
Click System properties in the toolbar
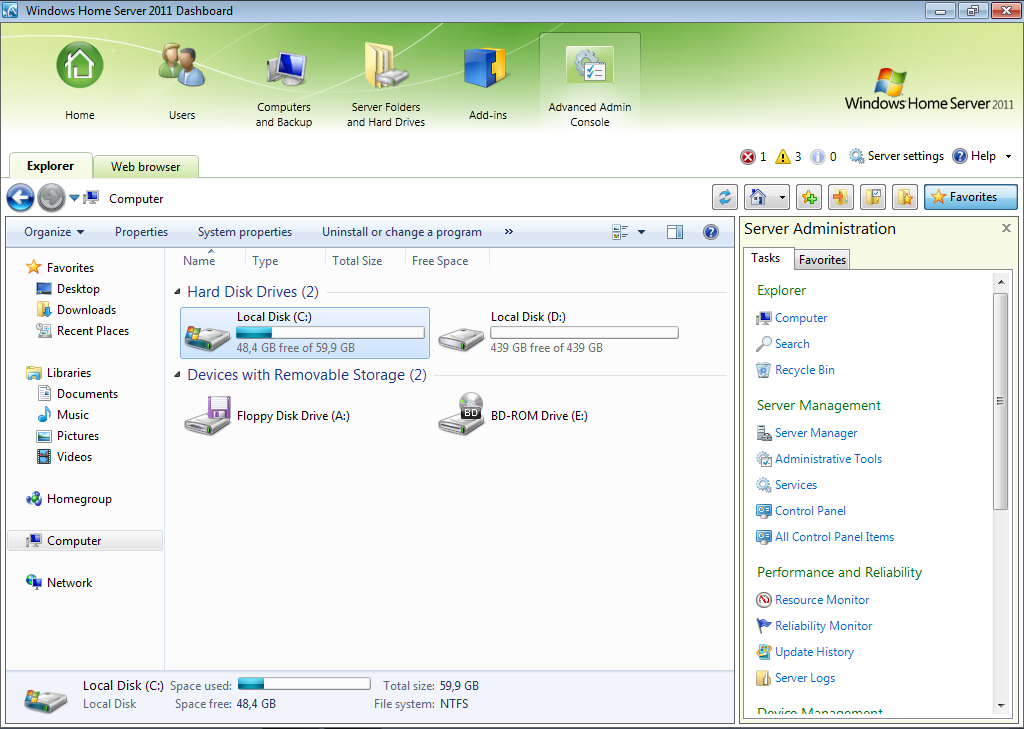[x=245, y=232]
